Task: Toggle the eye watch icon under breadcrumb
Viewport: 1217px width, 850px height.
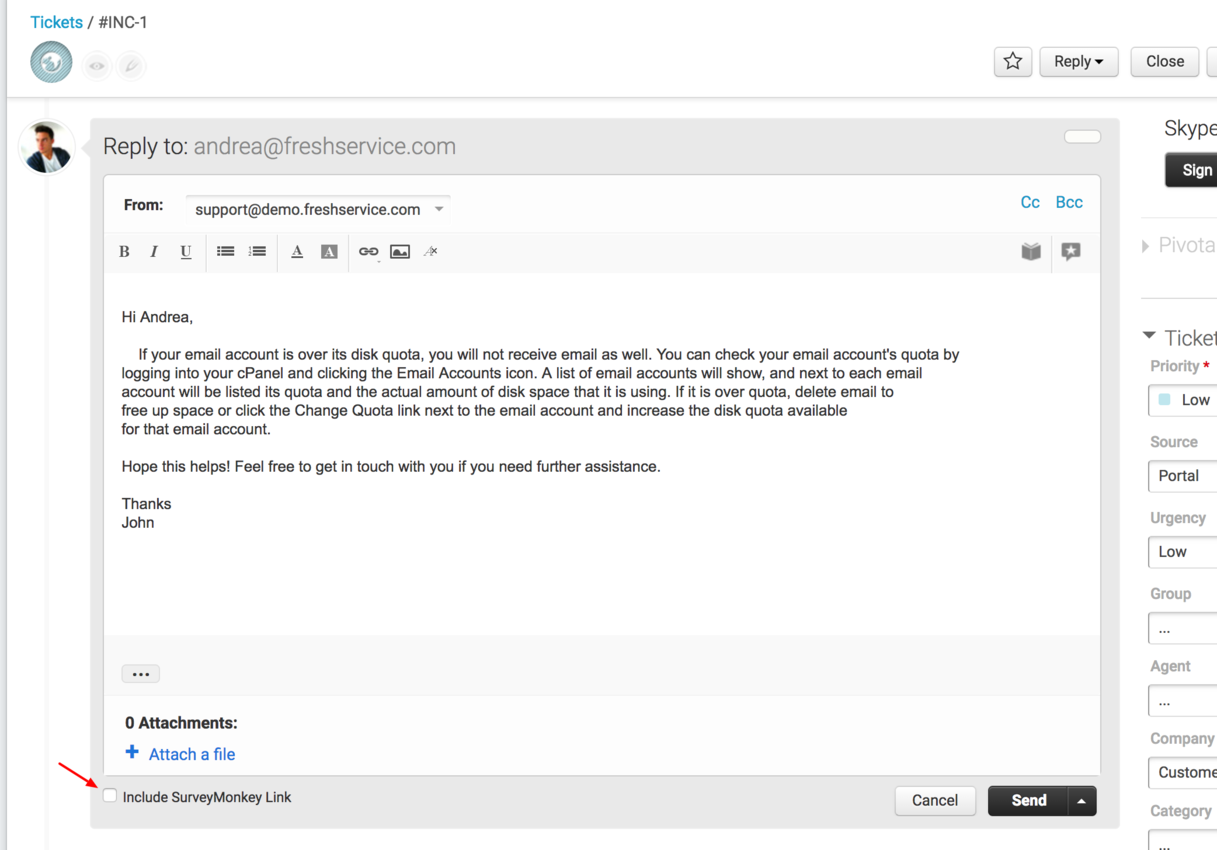Action: pos(97,66)
